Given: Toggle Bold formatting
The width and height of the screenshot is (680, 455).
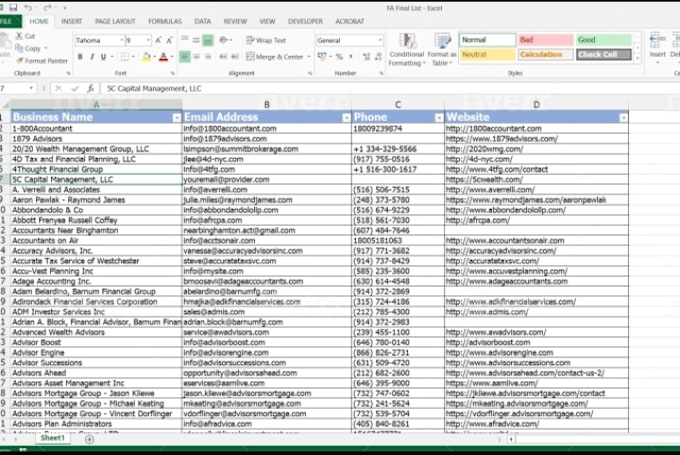Looking at the screenshot, I should coord(80,57).
